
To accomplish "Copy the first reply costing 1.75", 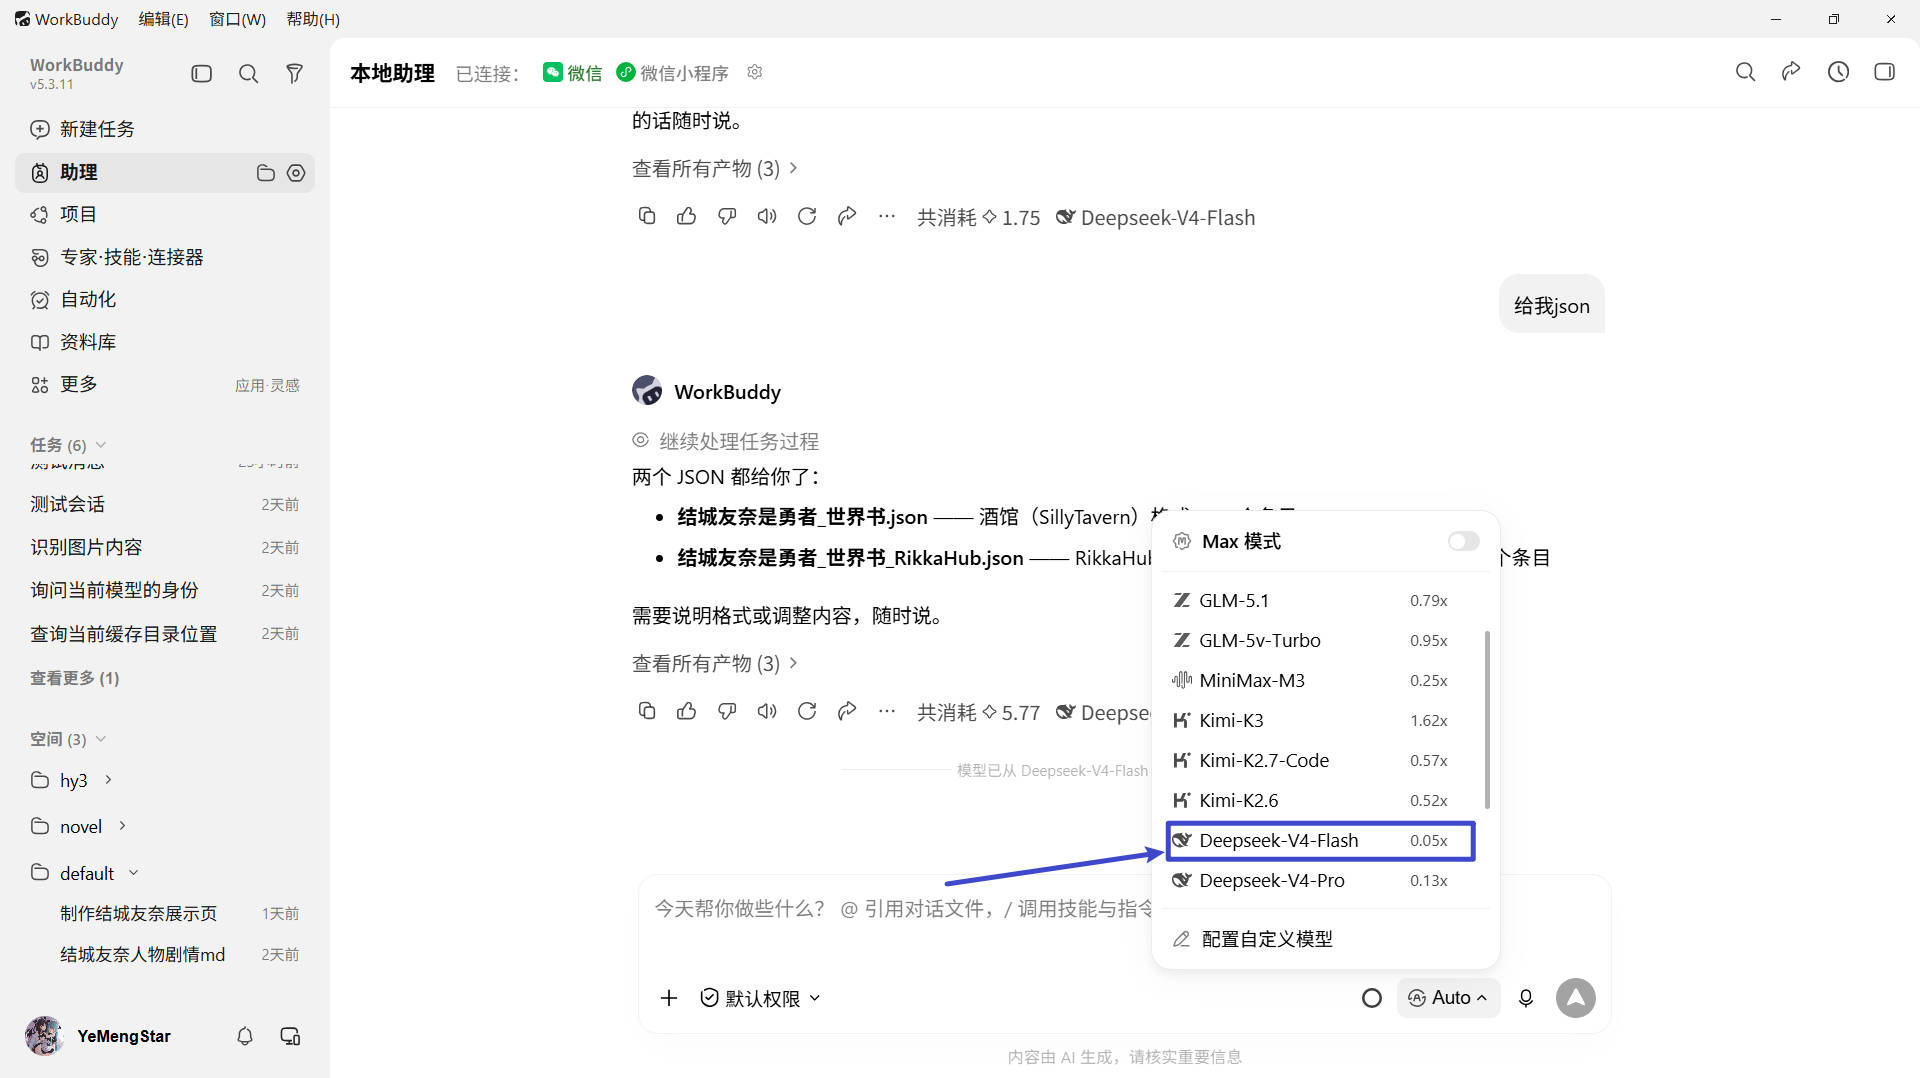I will [647, 216].
